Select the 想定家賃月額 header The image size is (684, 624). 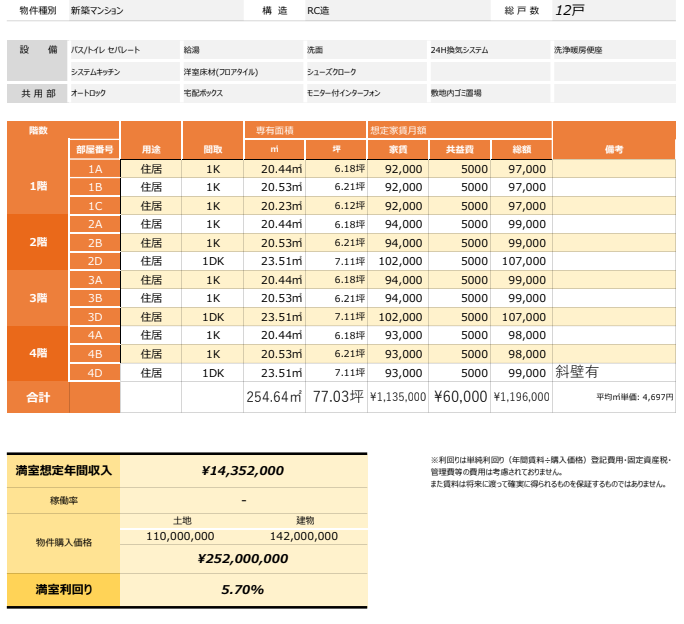point(460,130)
